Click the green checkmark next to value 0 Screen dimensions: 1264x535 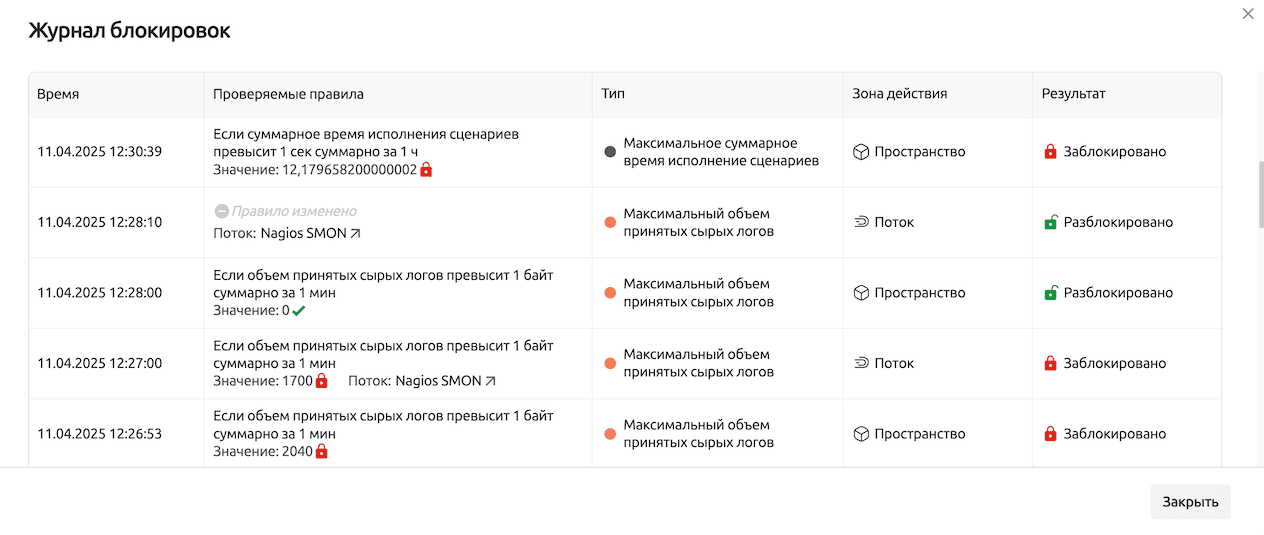point(299,311)
